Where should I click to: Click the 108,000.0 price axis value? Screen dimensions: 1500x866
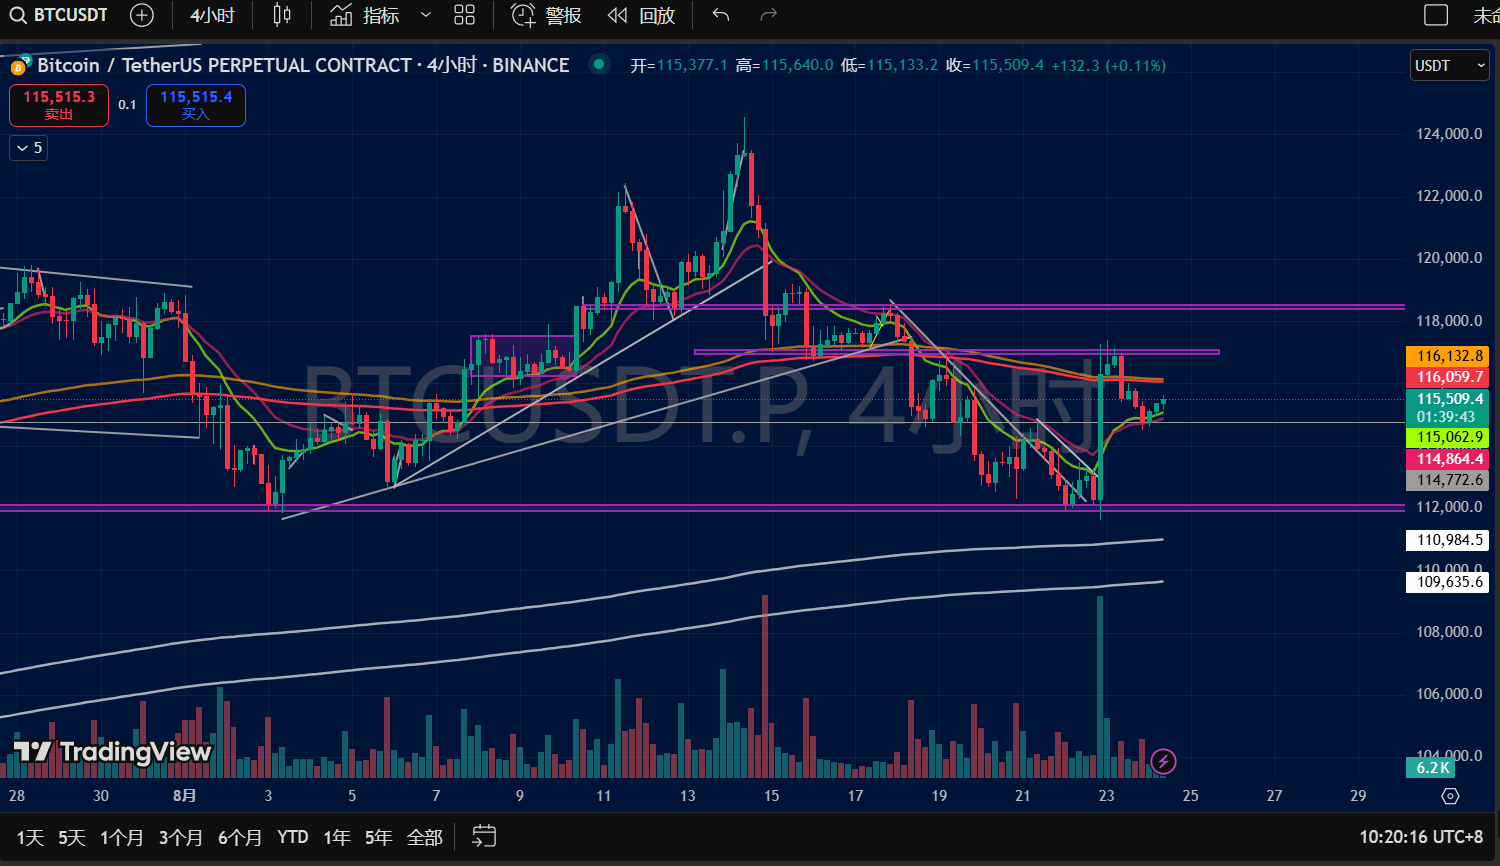click(1449, 632)
